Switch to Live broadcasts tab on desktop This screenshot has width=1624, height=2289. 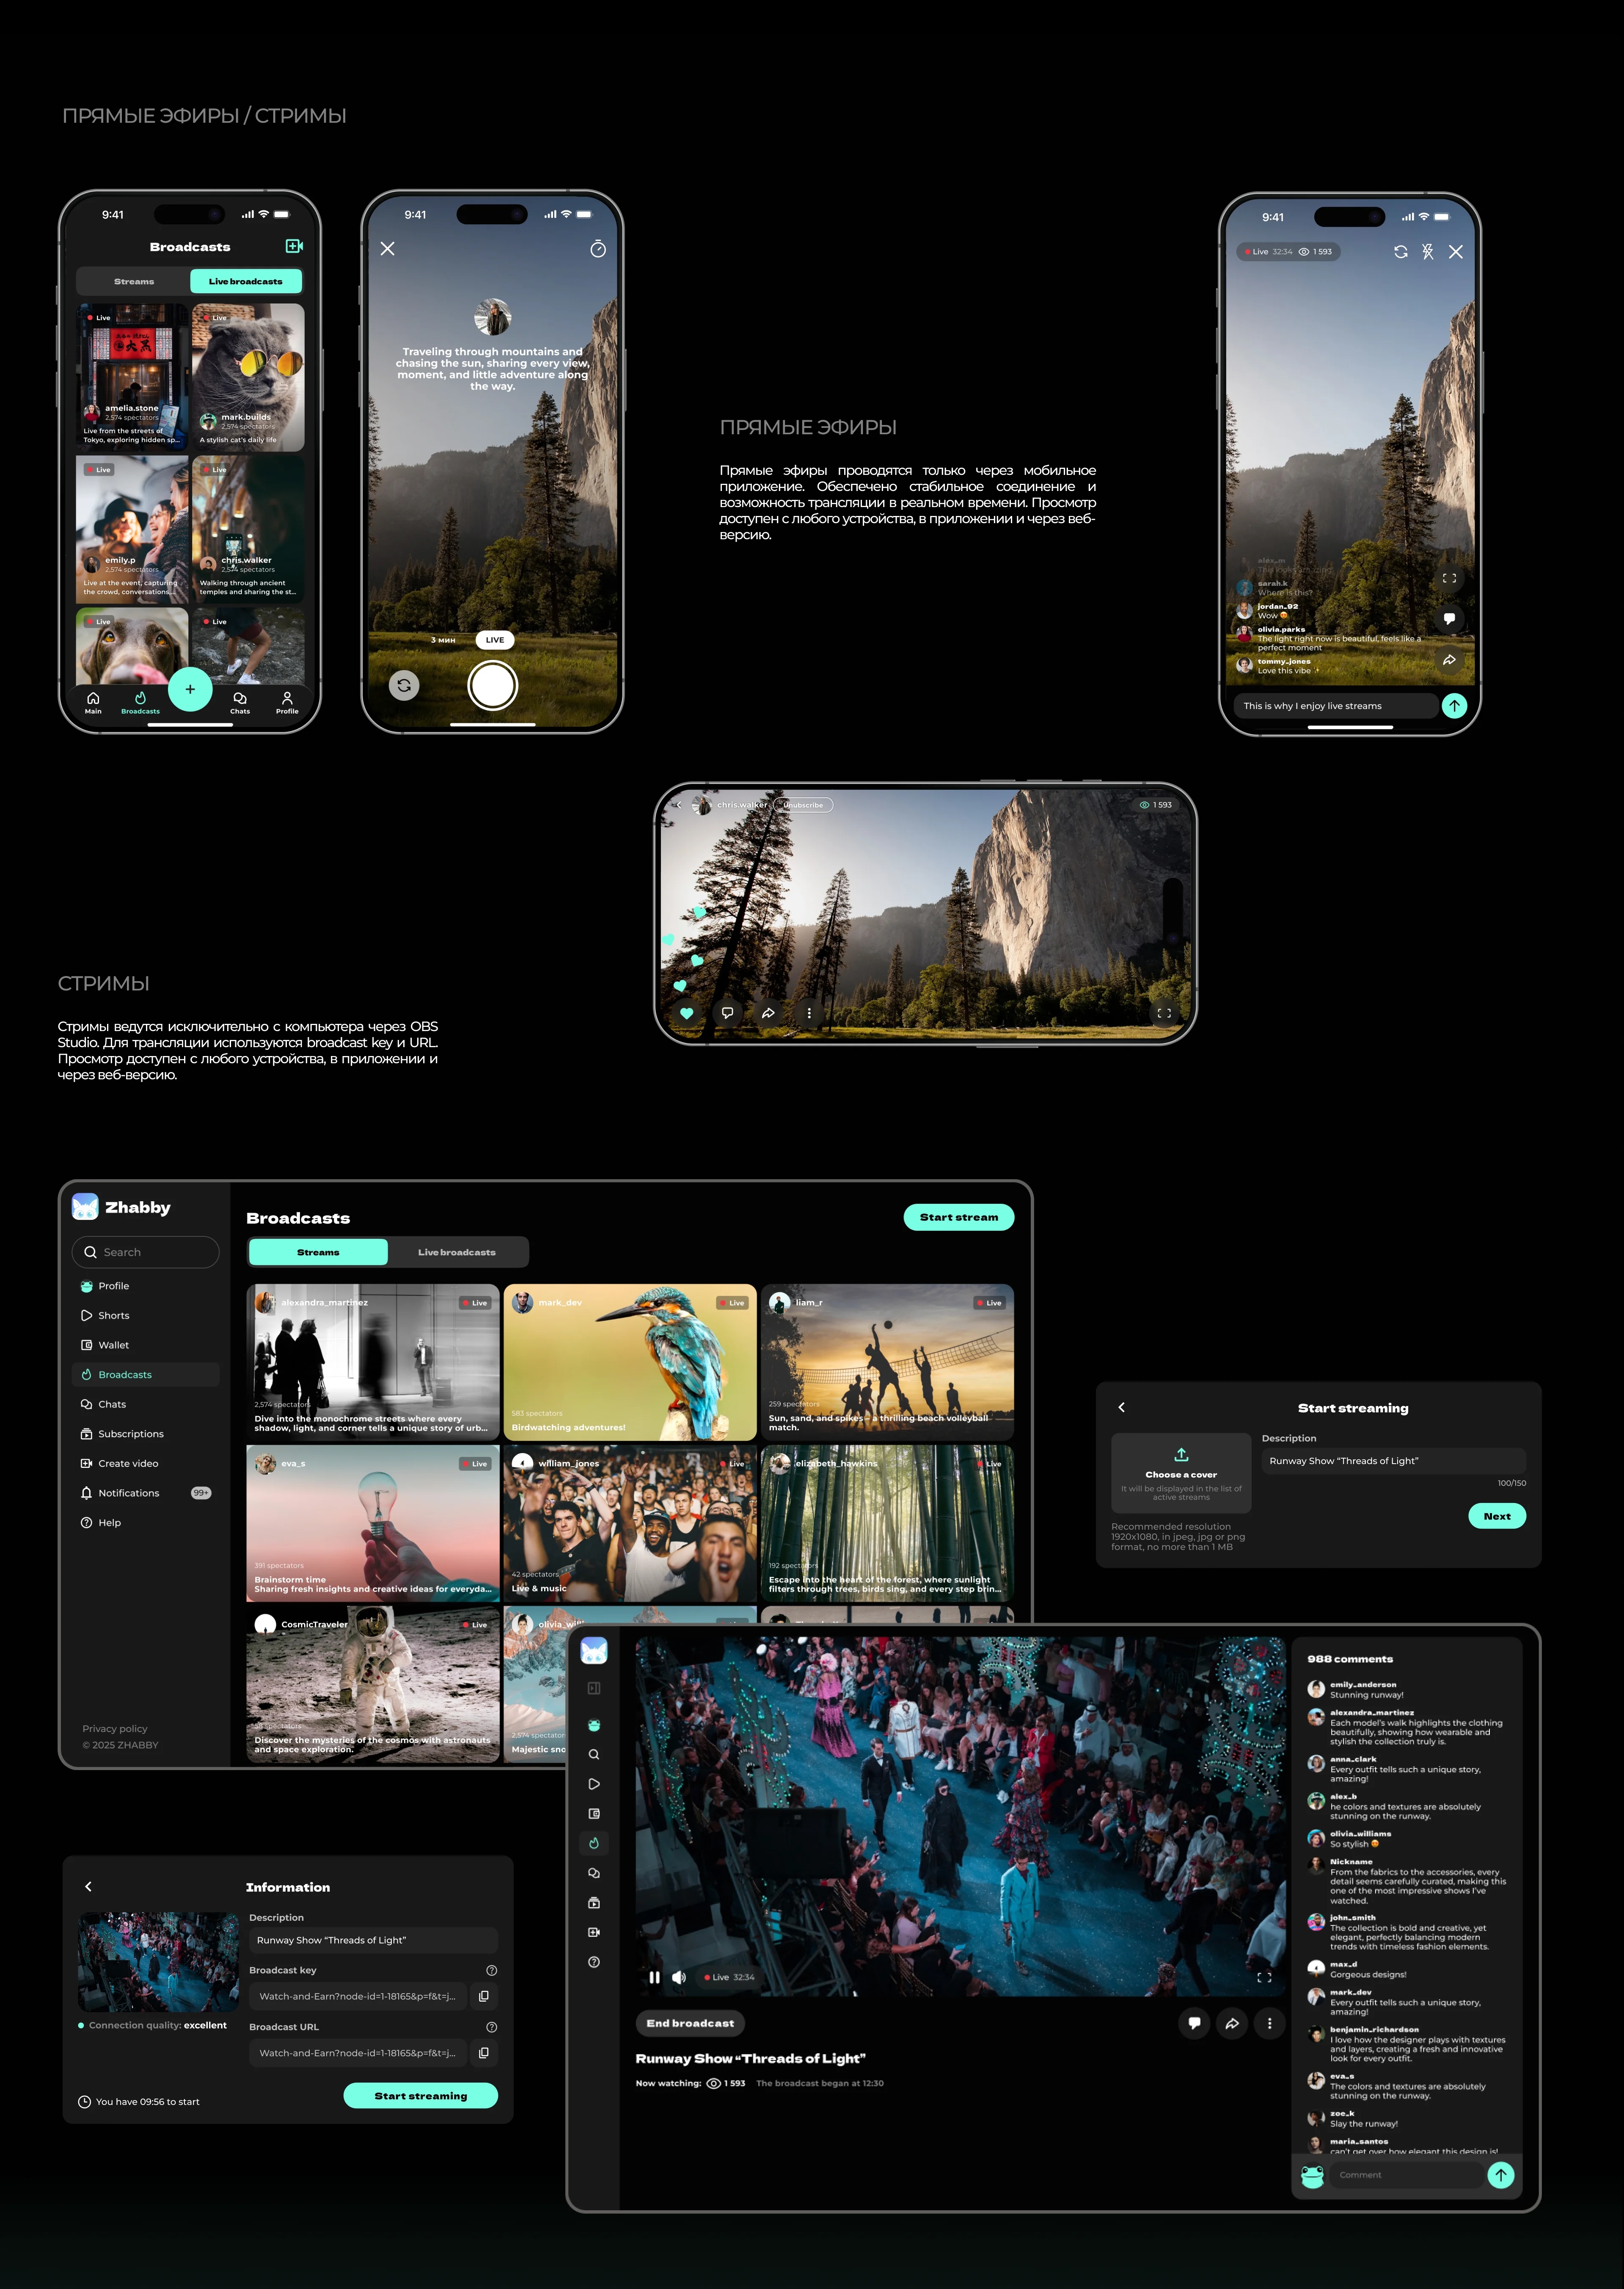click(456, 1252)
